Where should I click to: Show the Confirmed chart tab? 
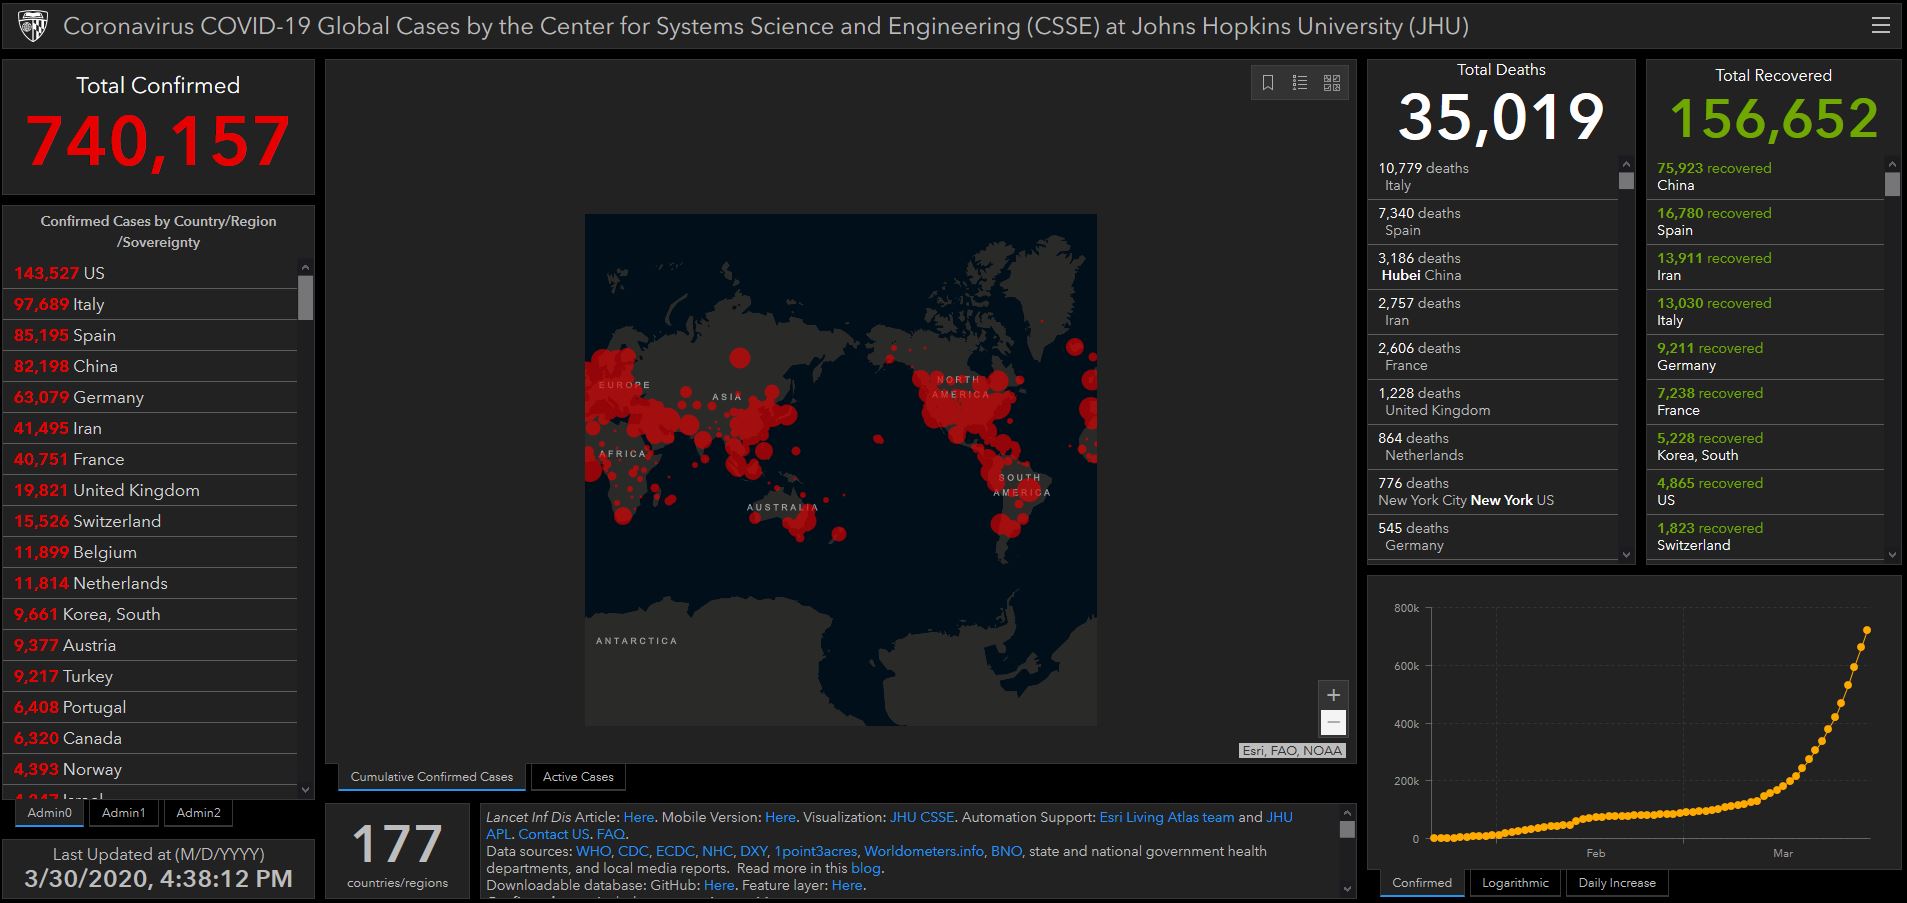1422,883
